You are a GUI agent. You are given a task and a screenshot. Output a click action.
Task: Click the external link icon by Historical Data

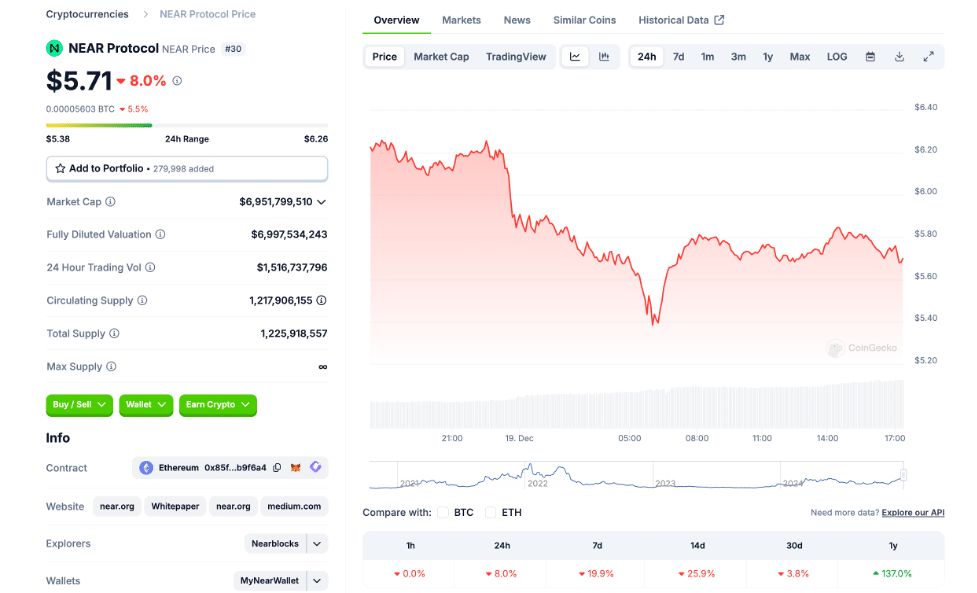(x=719, y=20)
